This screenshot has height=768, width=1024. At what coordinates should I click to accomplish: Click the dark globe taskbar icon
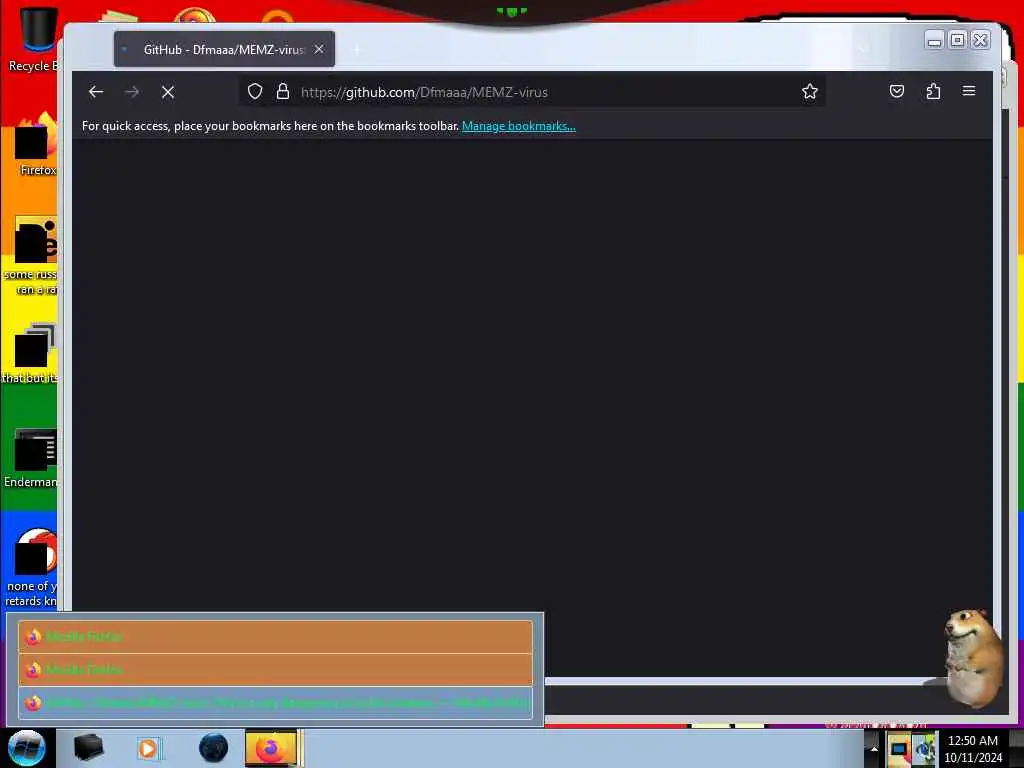[214, 748]
